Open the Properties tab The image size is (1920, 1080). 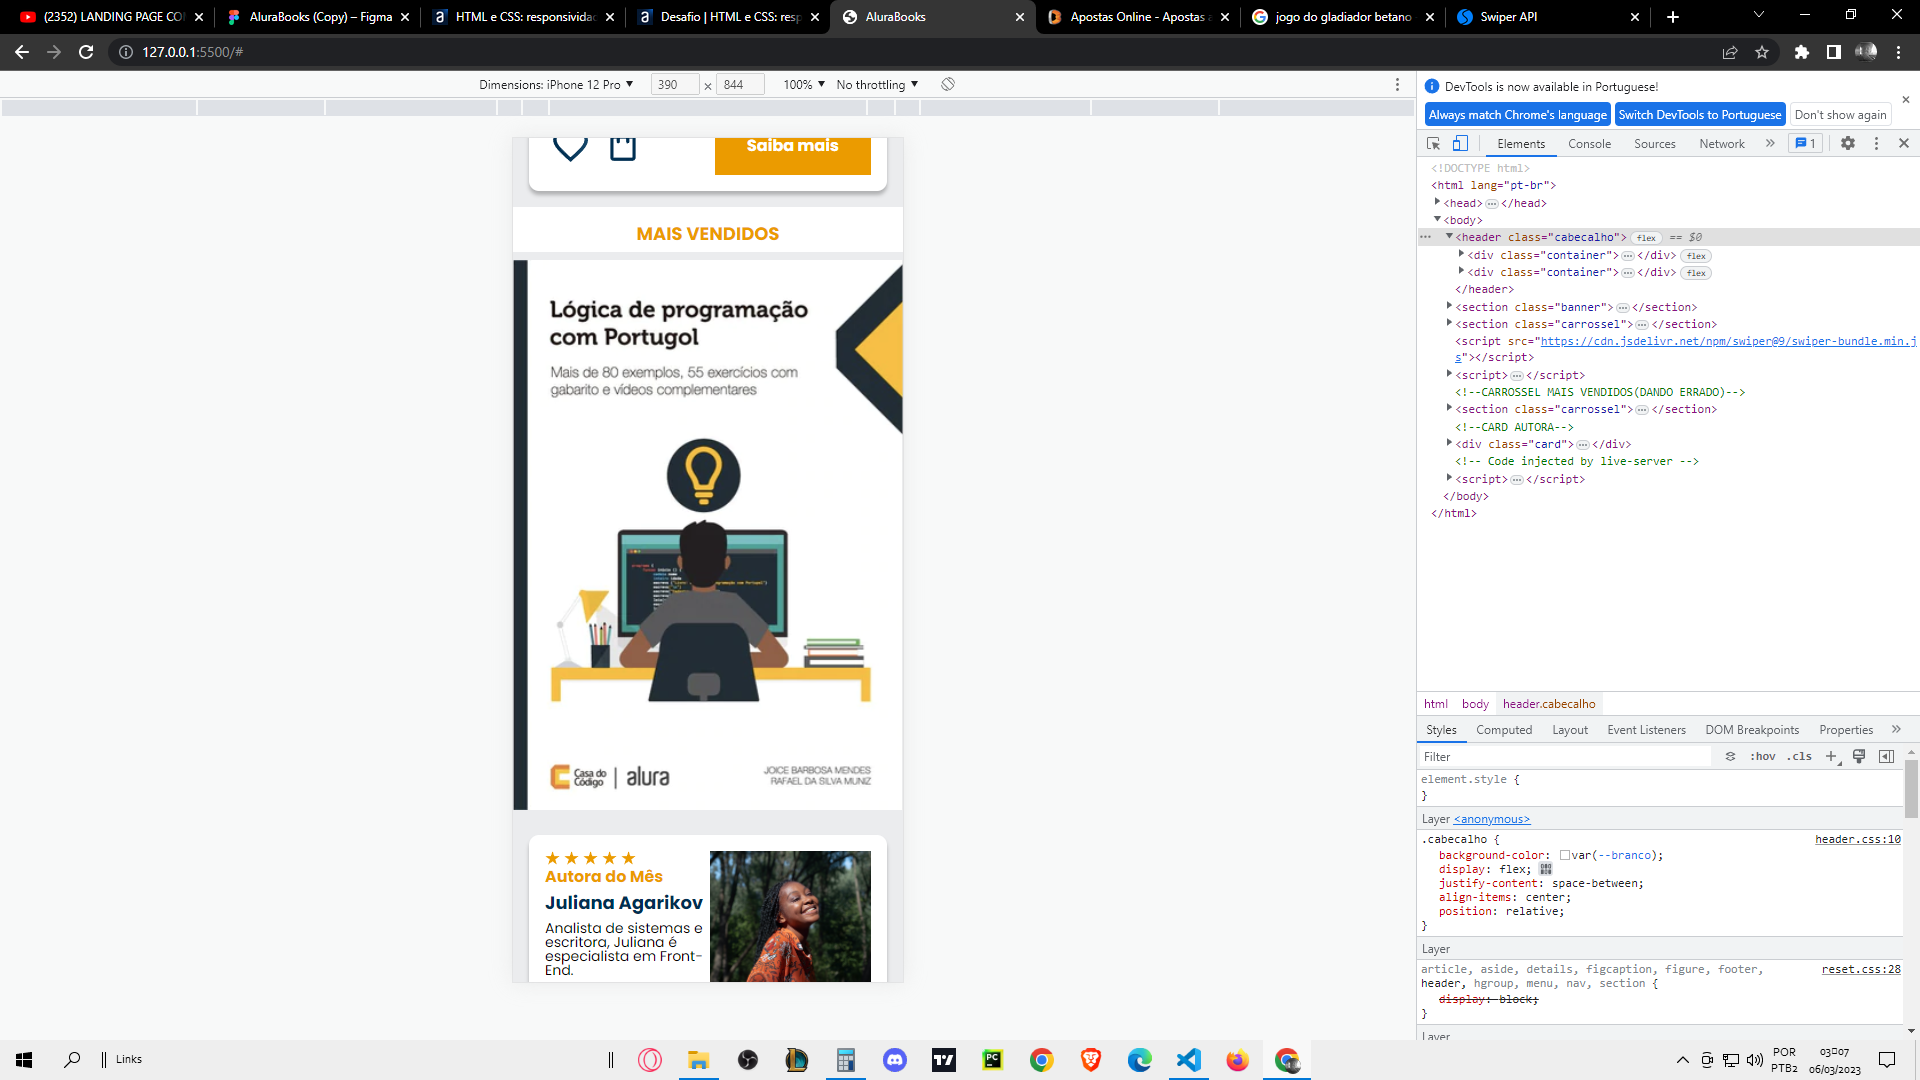pyautogui.click(x=1845, y=730)
